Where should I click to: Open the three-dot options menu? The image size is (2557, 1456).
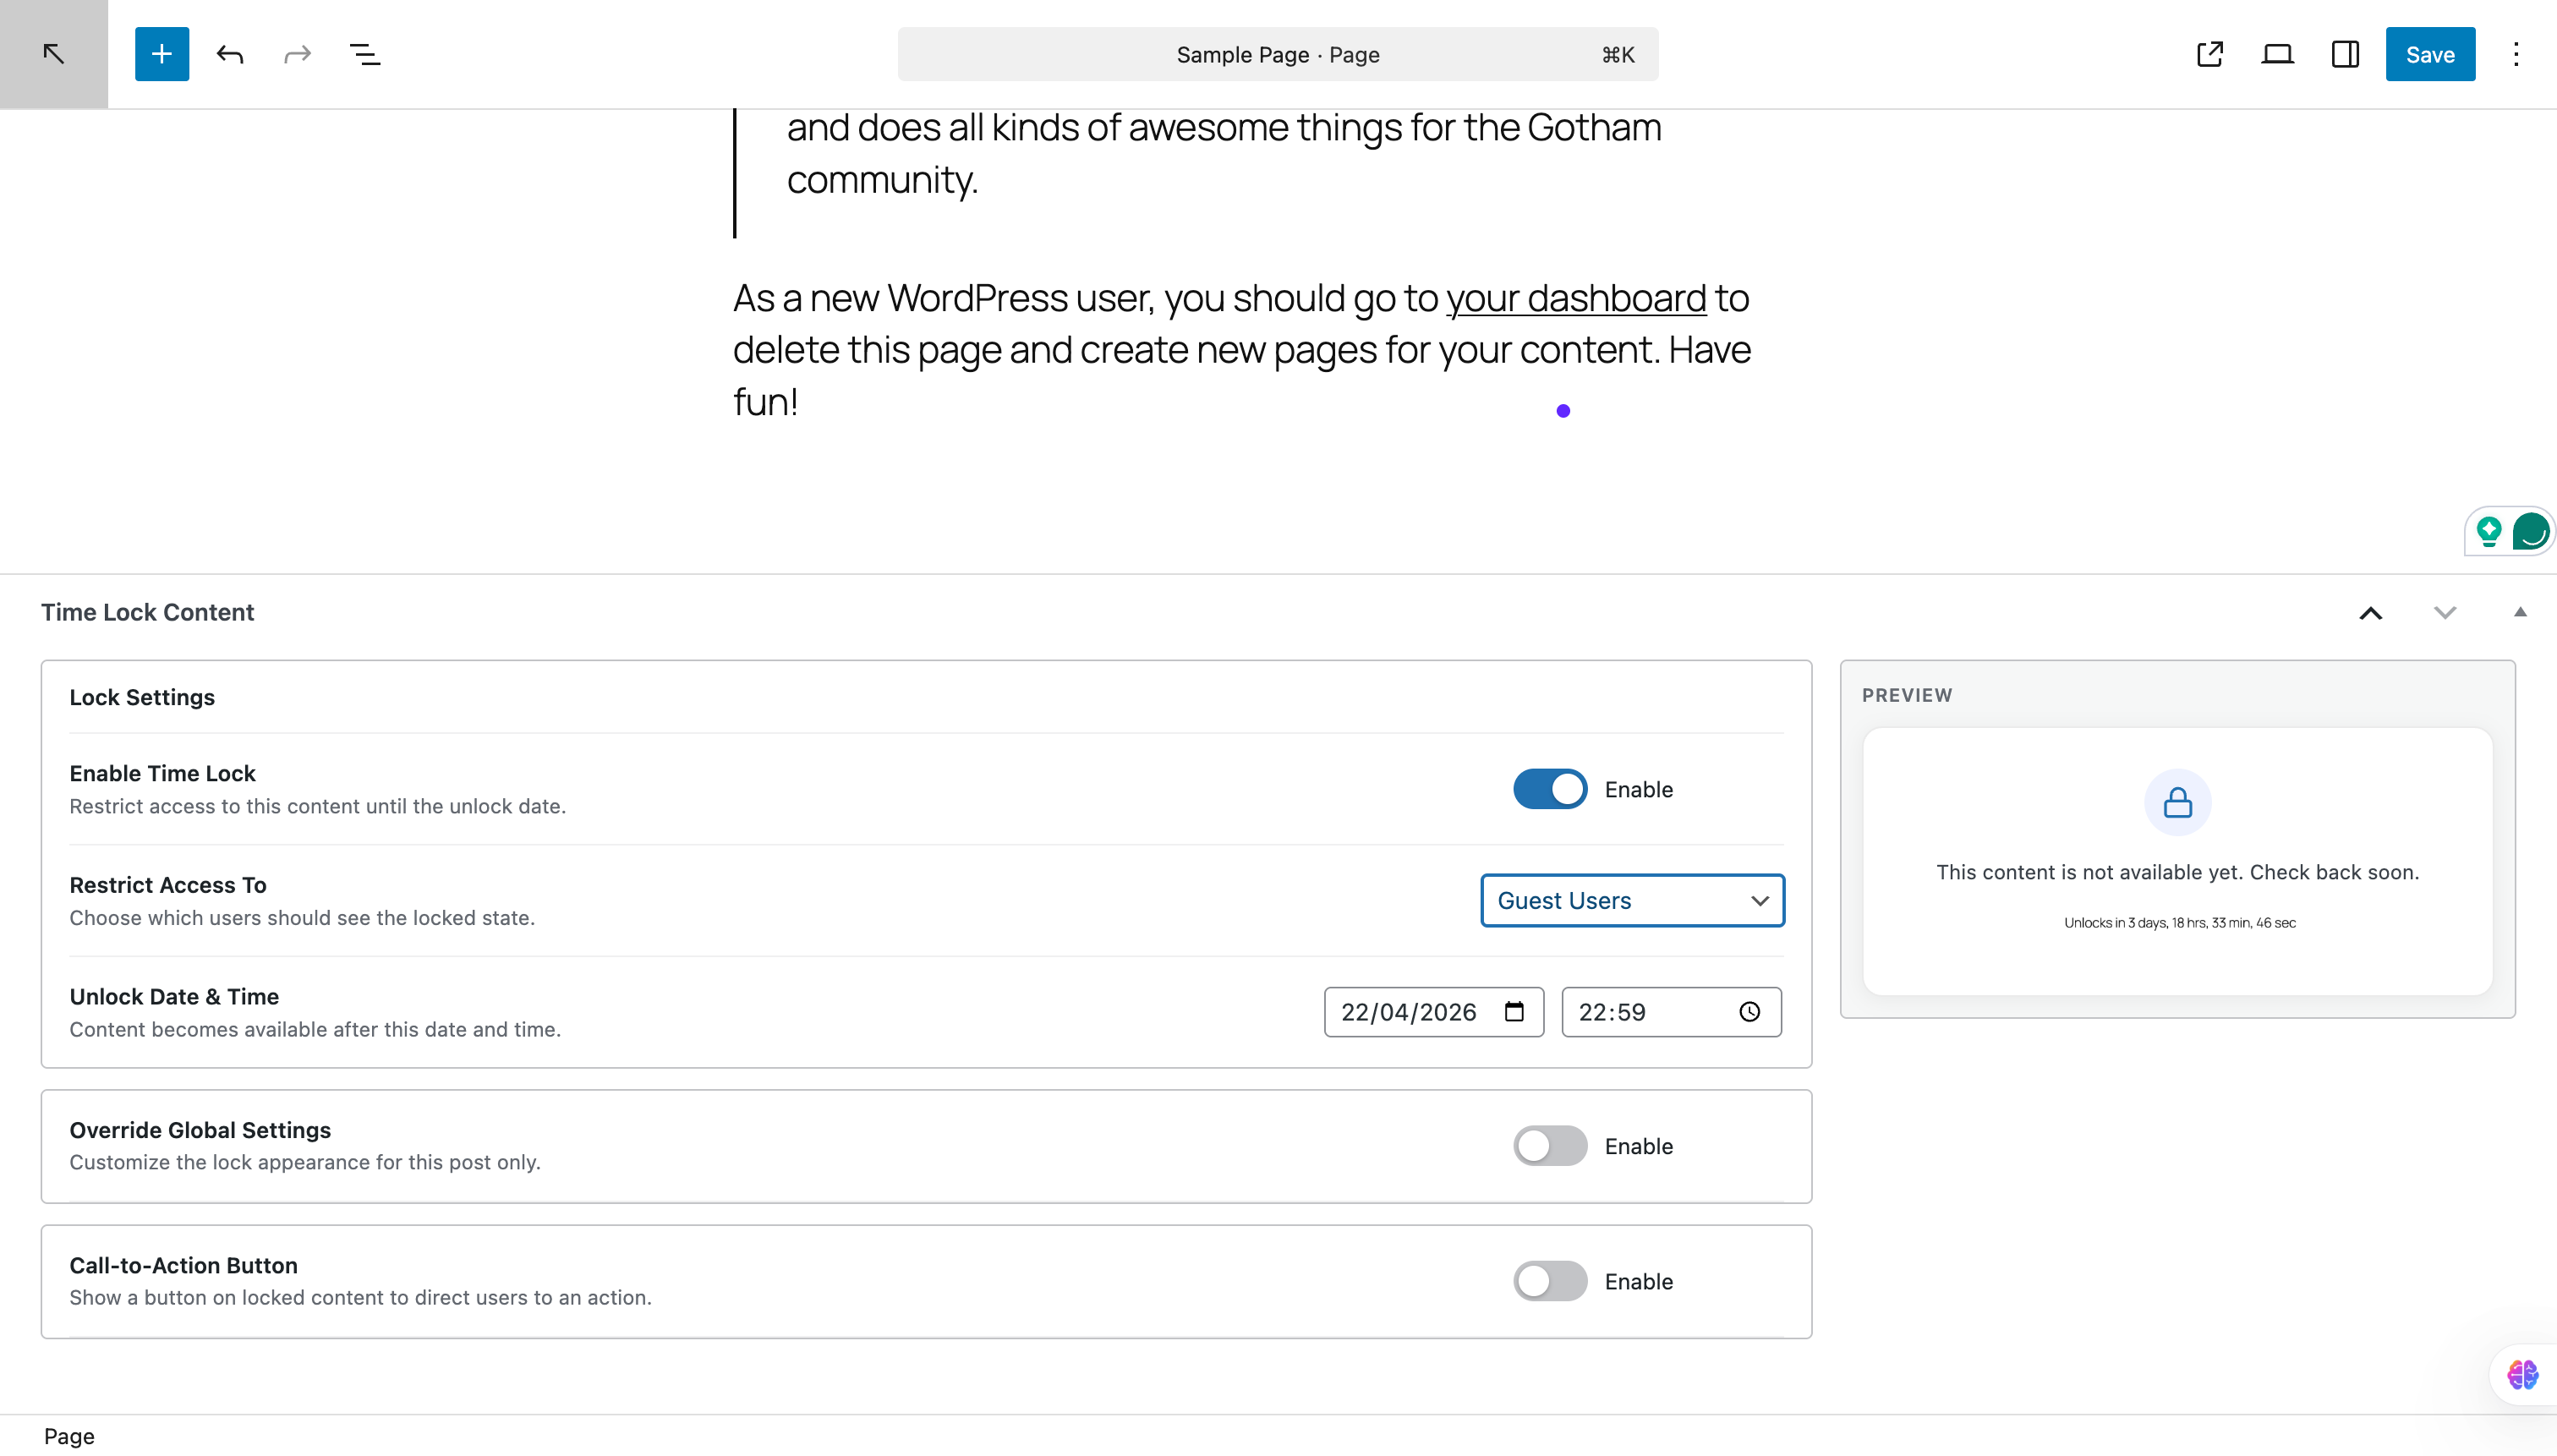[2516, 54]
